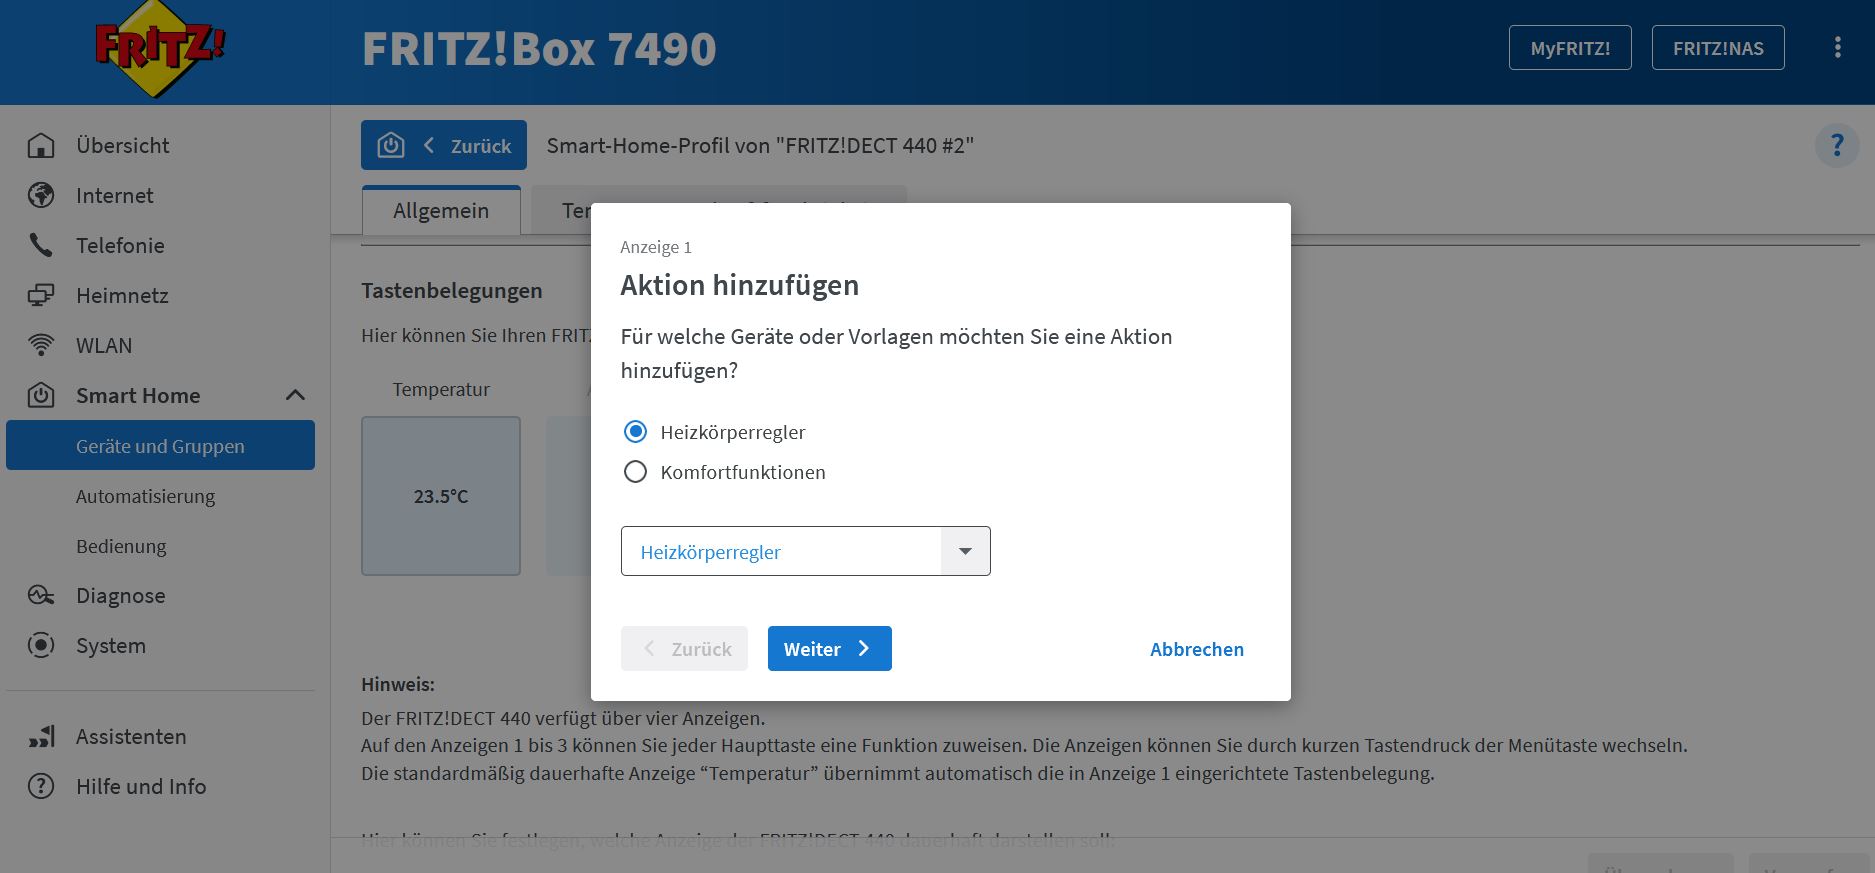Switch to the Allgemein tab
Screen dimensions: 1875x873
click(441, 211)
